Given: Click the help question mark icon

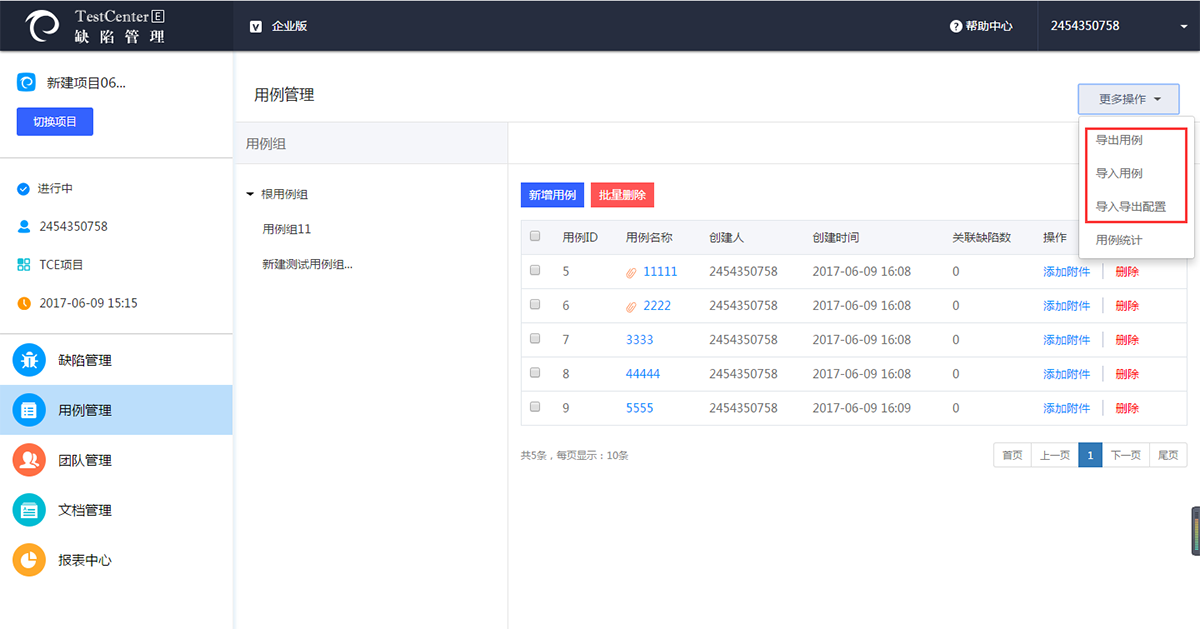Looking at the screenshot, I should click(956, 26).
